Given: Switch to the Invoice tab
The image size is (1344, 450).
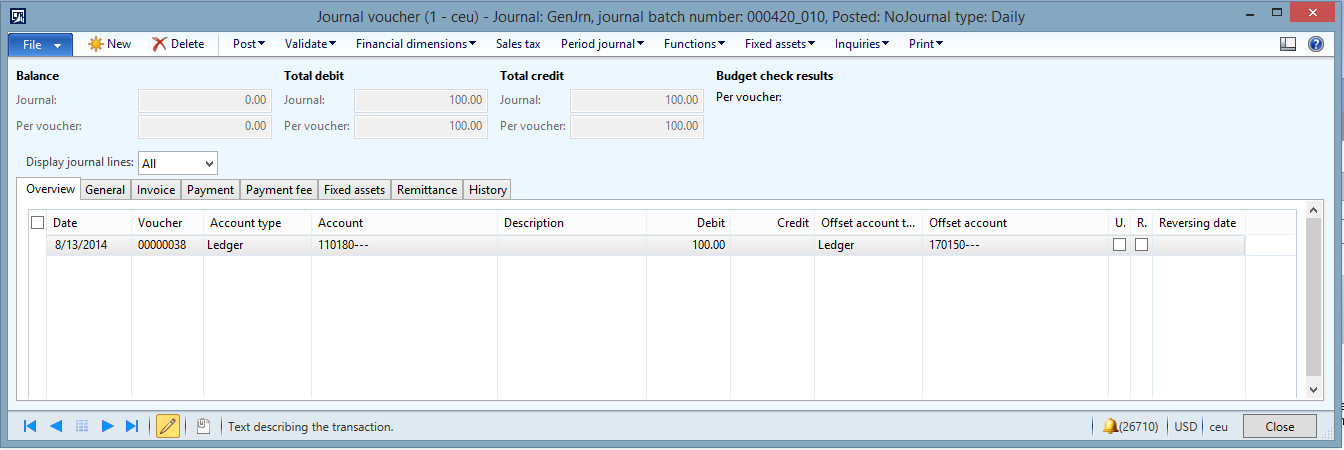Looking at the screenshot, I should 156,190.
